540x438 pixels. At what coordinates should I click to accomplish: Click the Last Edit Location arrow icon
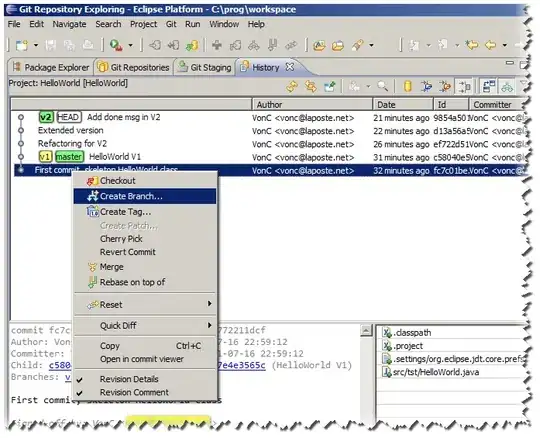[x=472, y=45]
